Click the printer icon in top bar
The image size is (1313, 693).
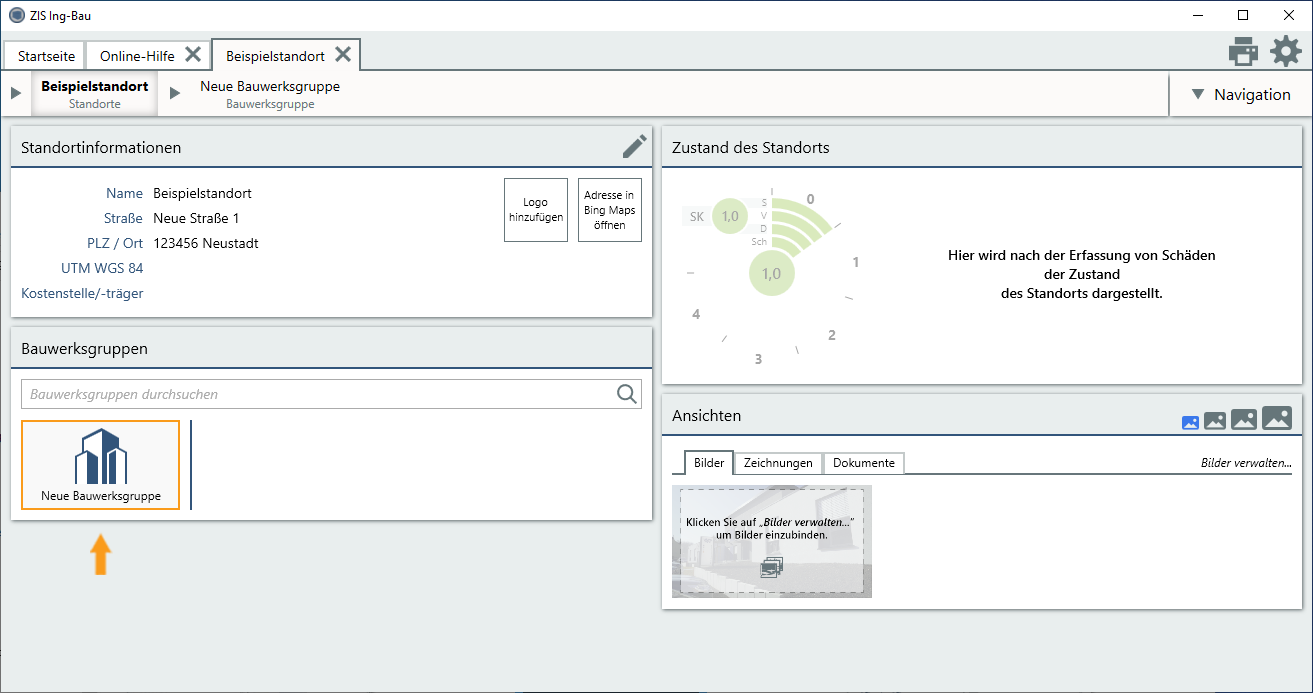pyautogui.click(x=1243, y=51)
